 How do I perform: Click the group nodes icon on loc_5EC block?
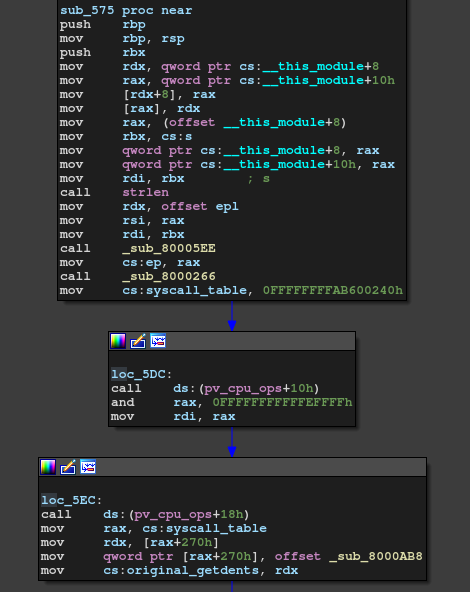pos(88,467)
